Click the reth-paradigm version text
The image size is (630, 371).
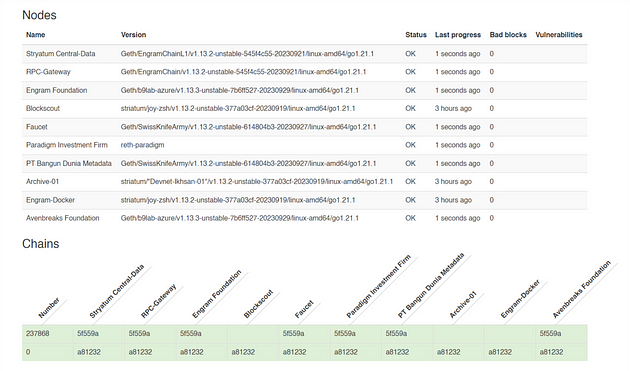click(143, 145)
